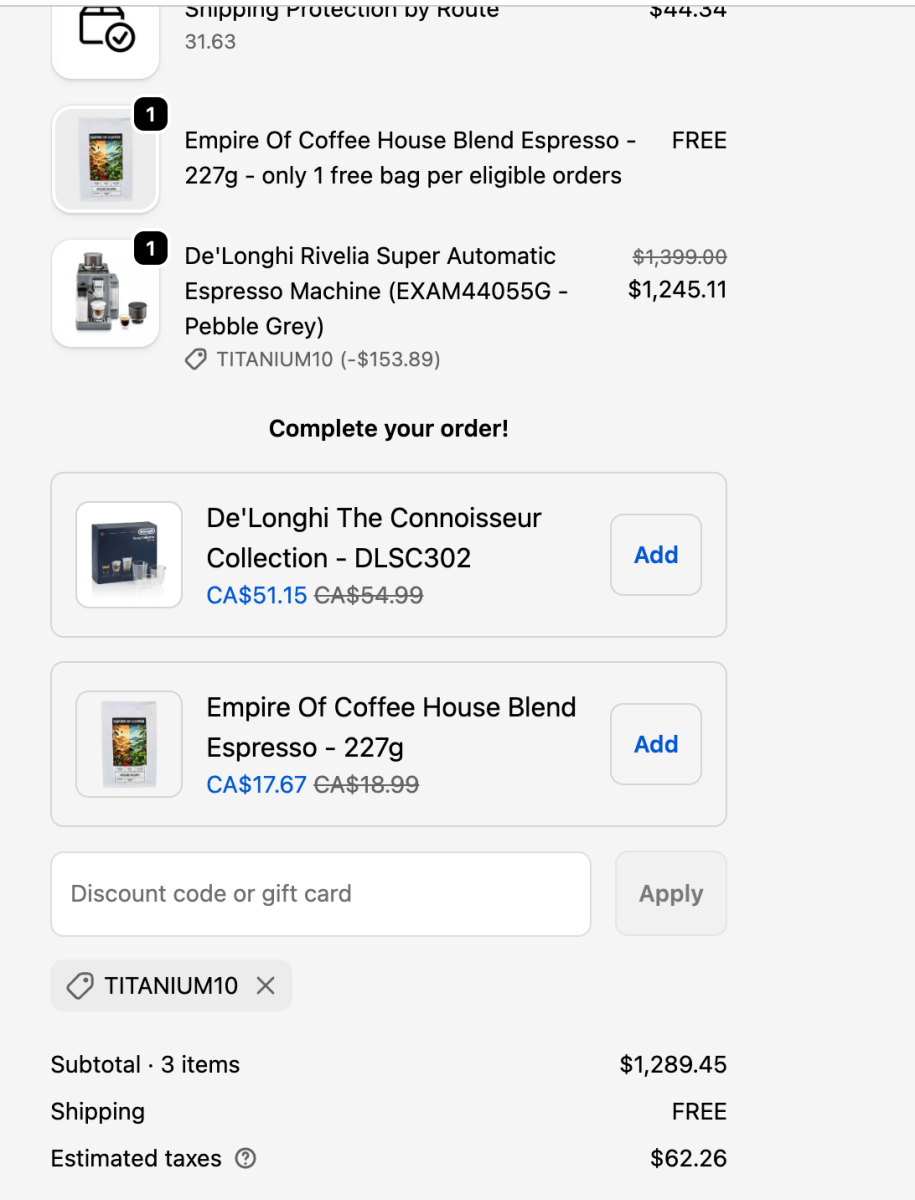Screen dimensions: 915x1200
Task: Click the upsell House Blend Espresso image
Action: tap(129, 744)
